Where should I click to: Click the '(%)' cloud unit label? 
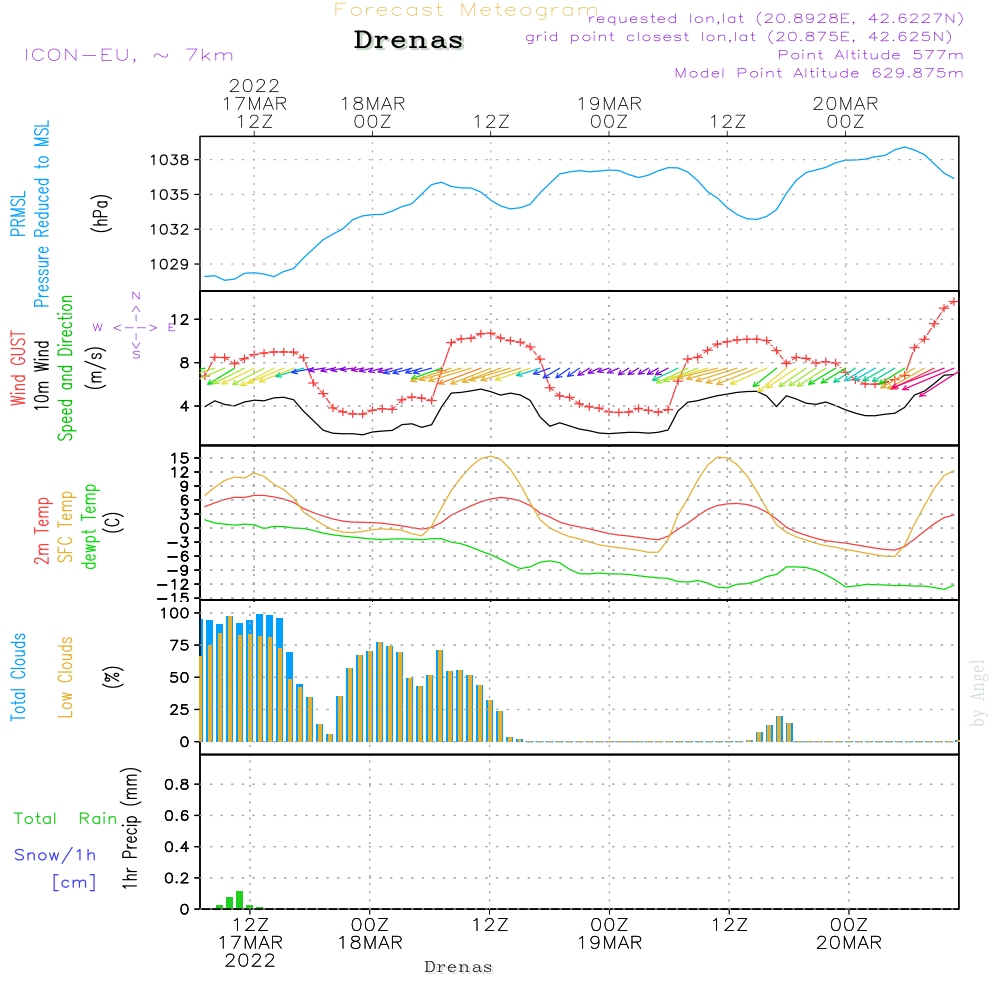(x=112, y=677)
